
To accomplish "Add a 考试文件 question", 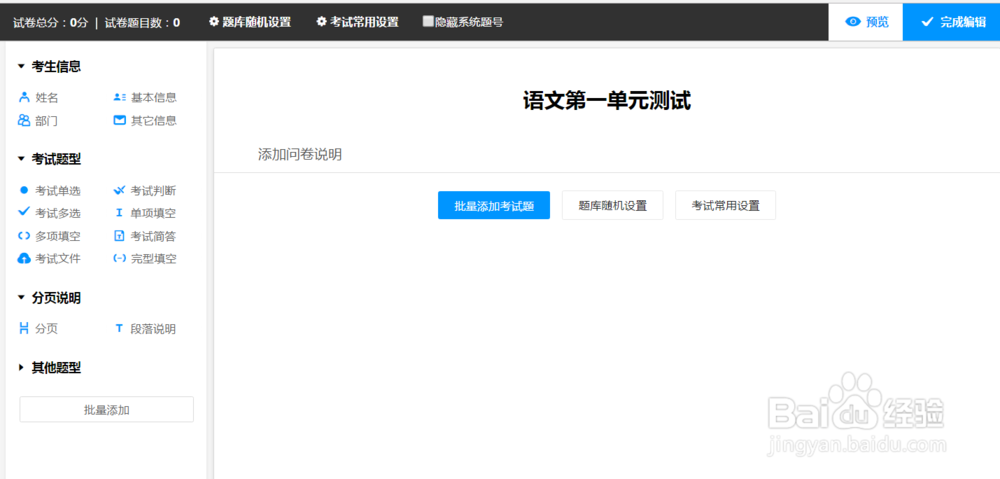I will coord(49,258).
